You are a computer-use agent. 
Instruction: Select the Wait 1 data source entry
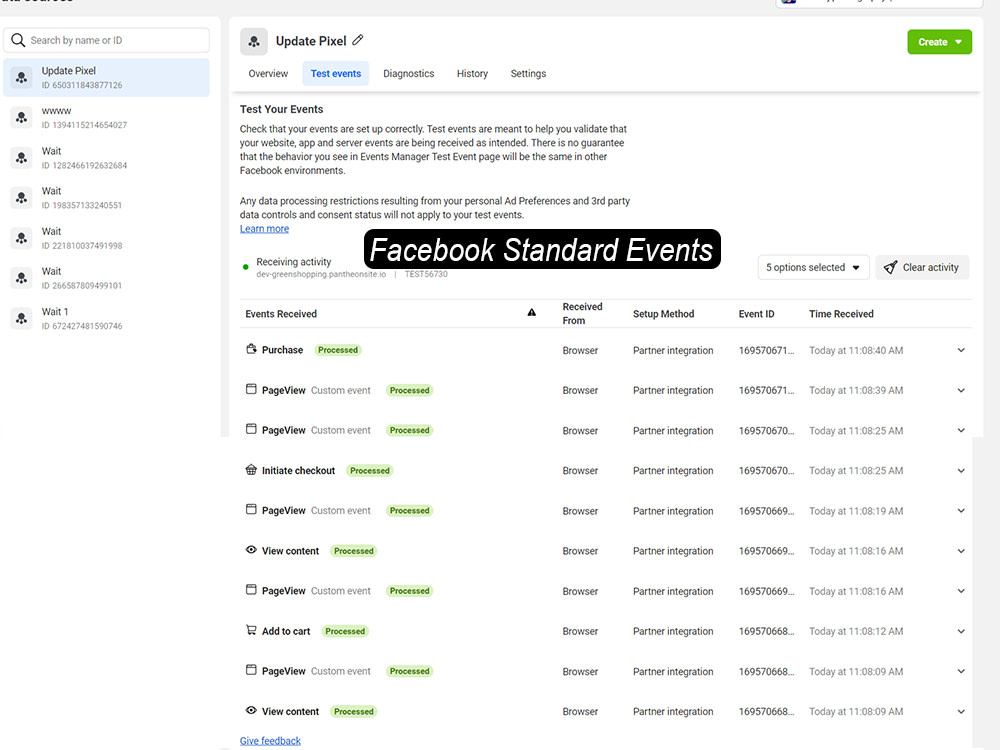pyautogui.click(x=107, y=319)
